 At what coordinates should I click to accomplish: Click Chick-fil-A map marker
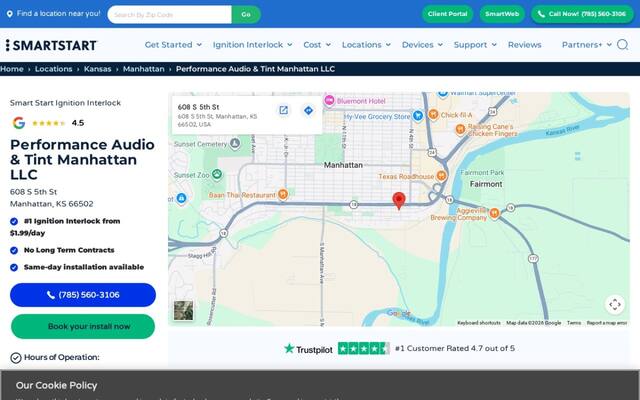coord(433,115)
